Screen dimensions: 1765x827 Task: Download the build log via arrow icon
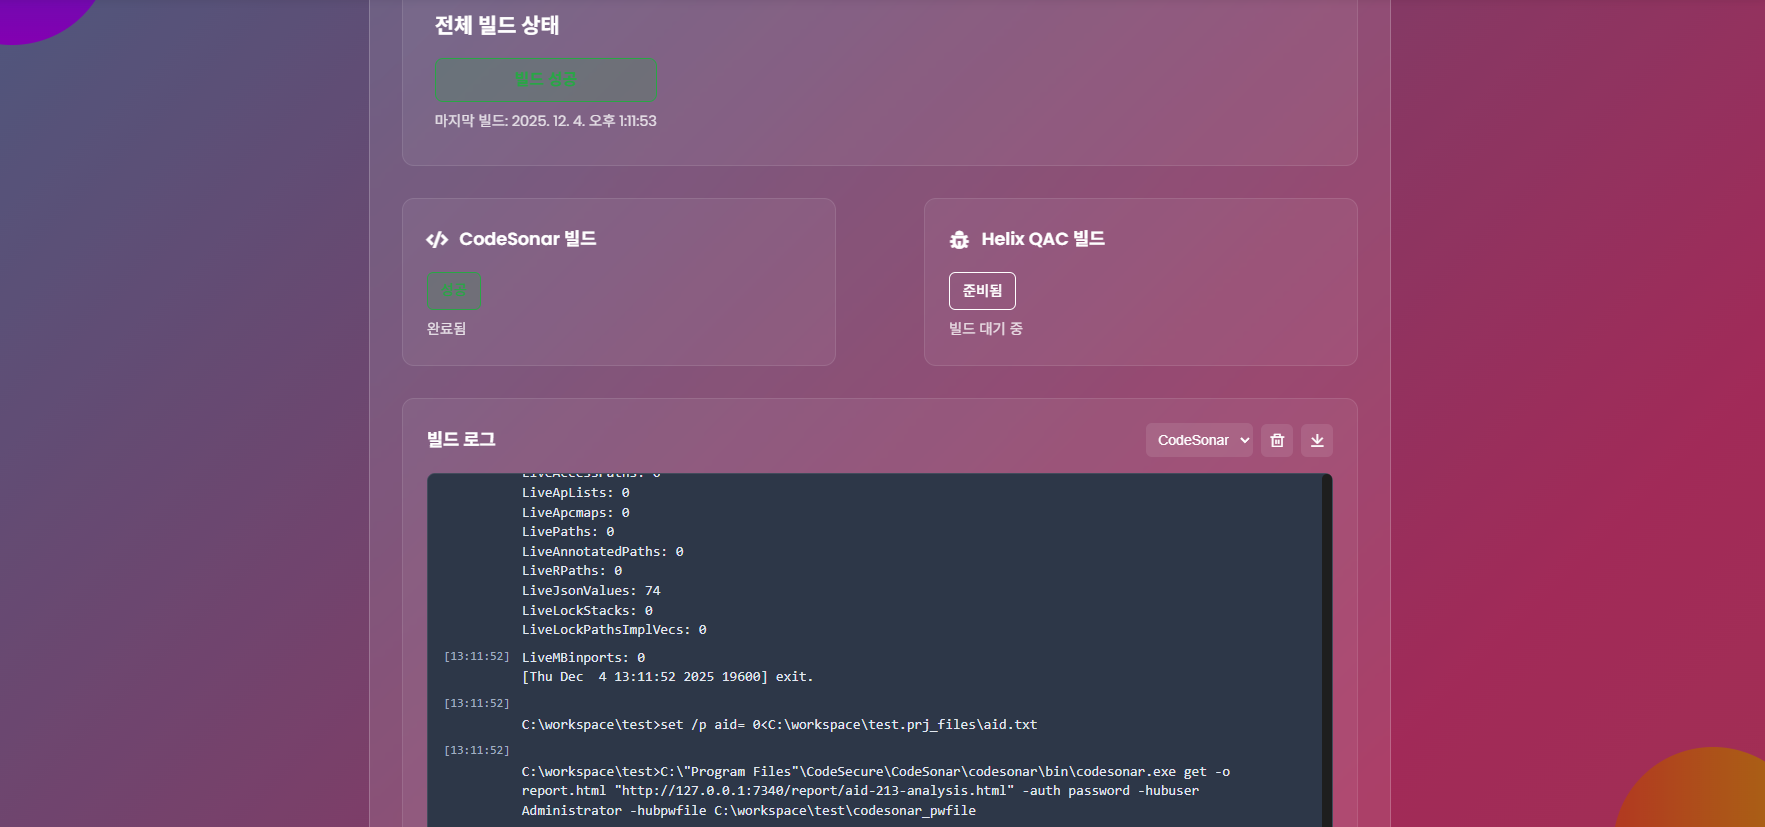pyautogui.click(x=1317, y=440)
